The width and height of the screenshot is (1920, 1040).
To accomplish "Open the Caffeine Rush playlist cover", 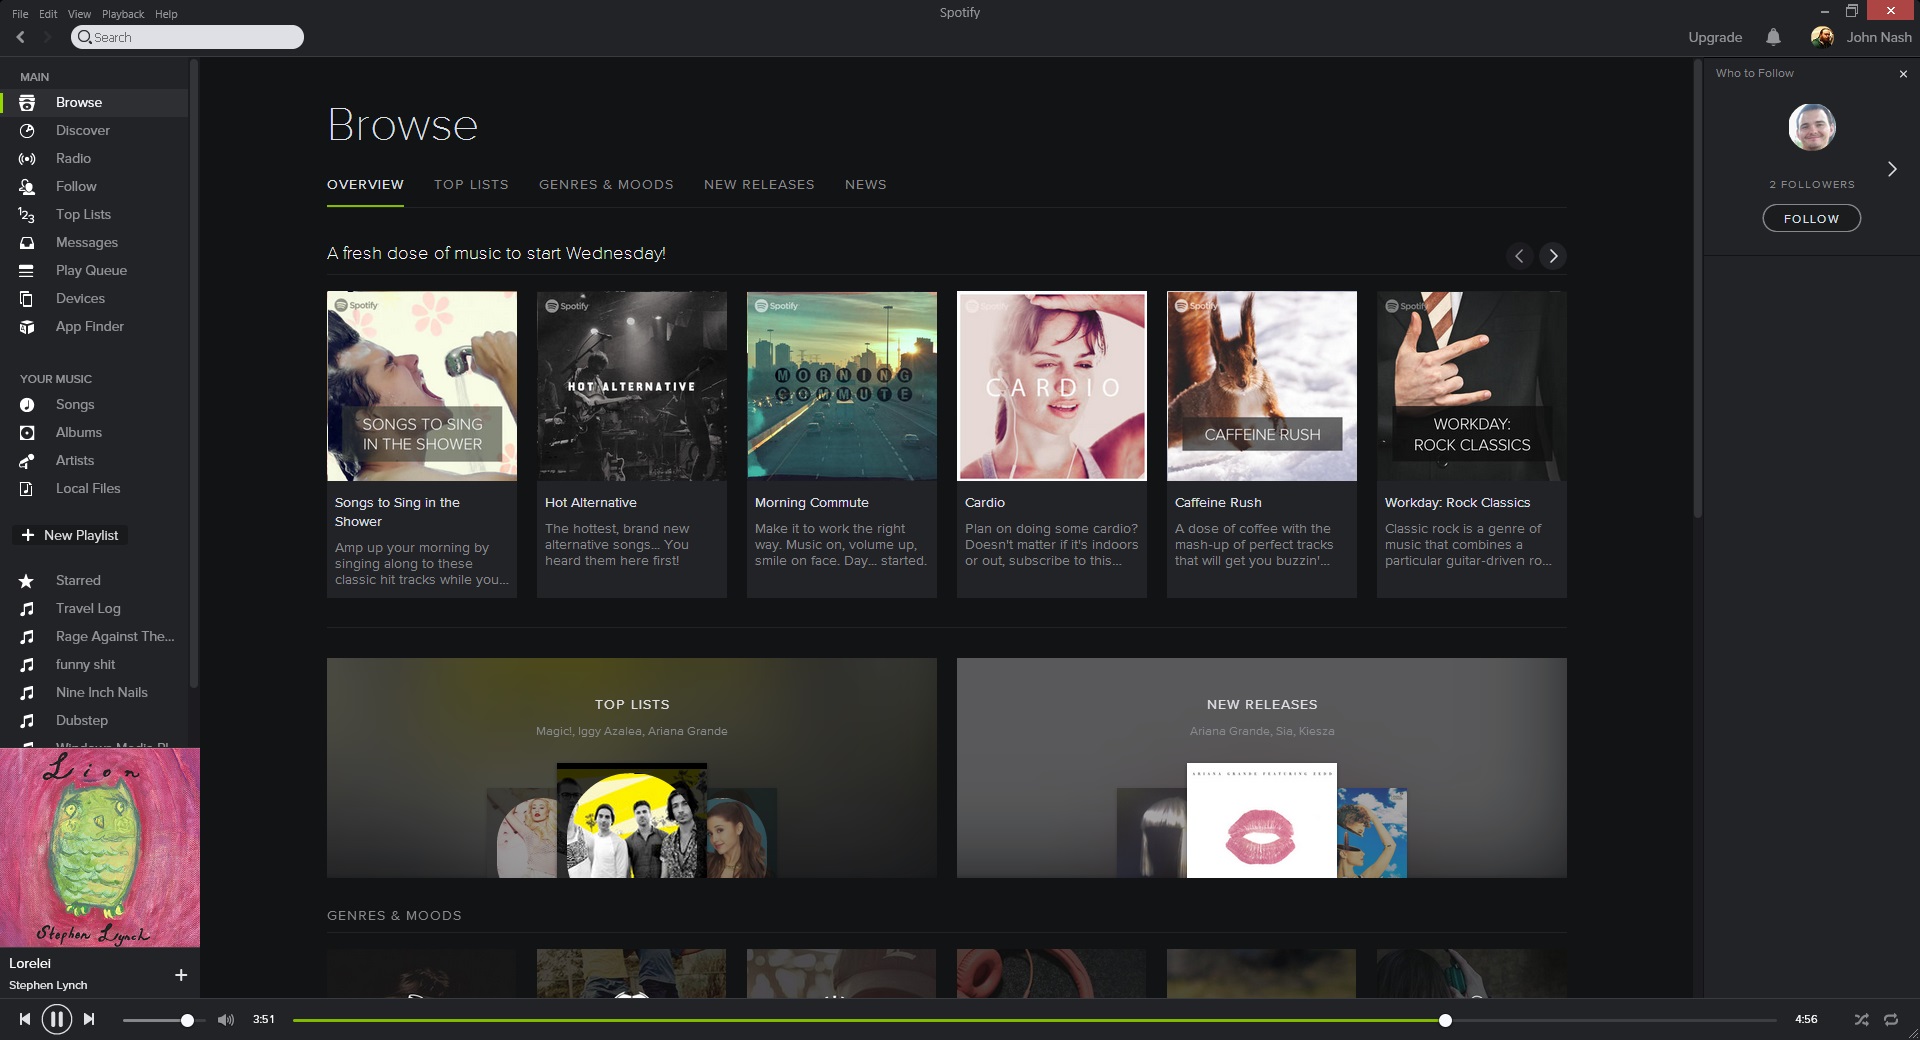I will [x=1262, y=386].
